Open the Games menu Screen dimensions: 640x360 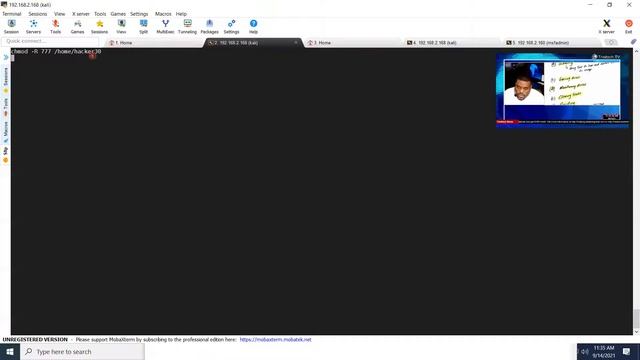tap(118, 14)
